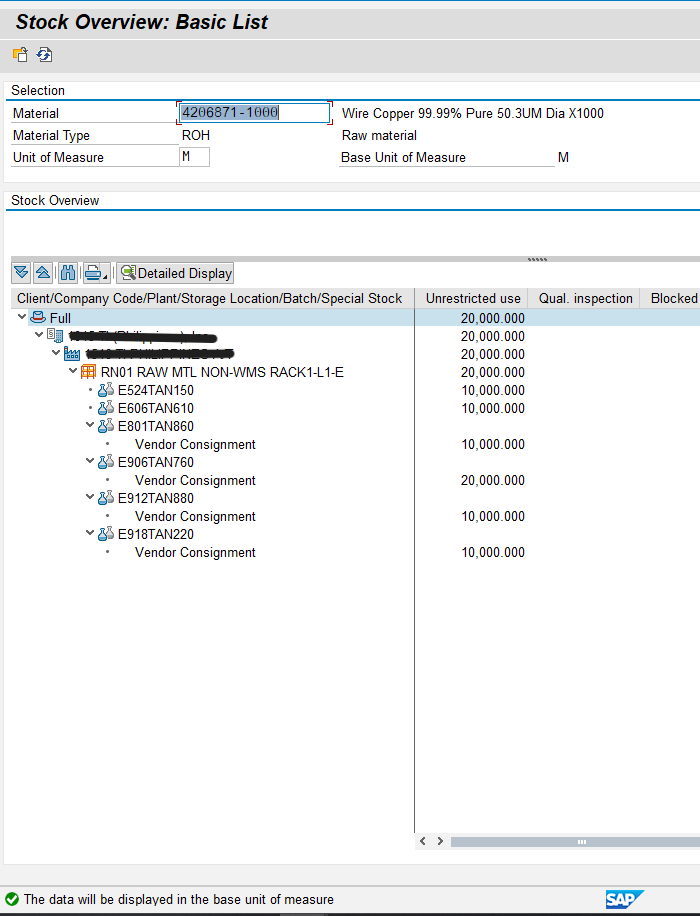700x916 pixels.
Task: Click the company code building icon
Action: pyautogui.click(x=55, y=335)
